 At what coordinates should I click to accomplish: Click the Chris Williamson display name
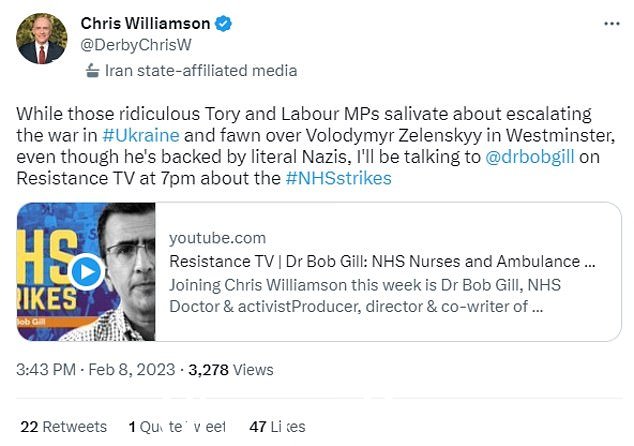[x=145, y=23]
